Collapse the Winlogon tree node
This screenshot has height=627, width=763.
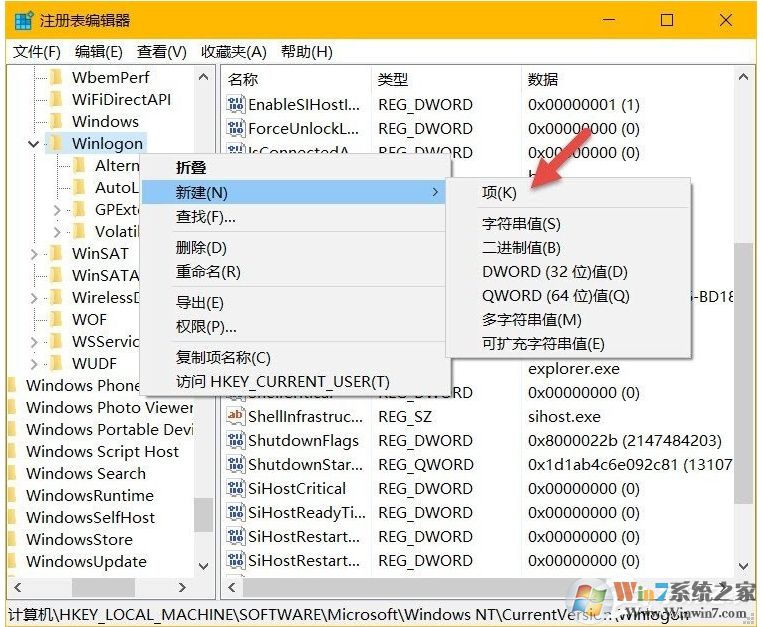(34, 144)
